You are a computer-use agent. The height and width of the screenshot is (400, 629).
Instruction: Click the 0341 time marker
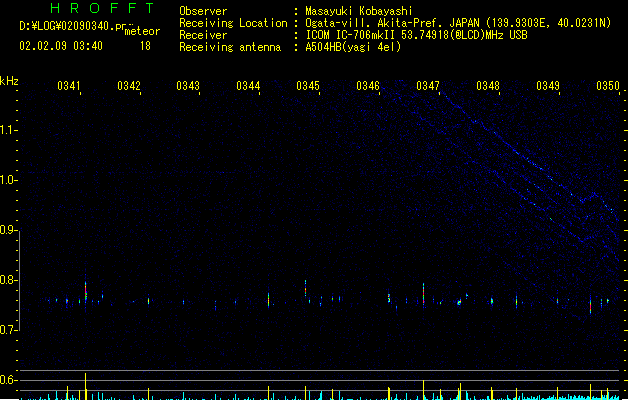[x=69, y=85]
